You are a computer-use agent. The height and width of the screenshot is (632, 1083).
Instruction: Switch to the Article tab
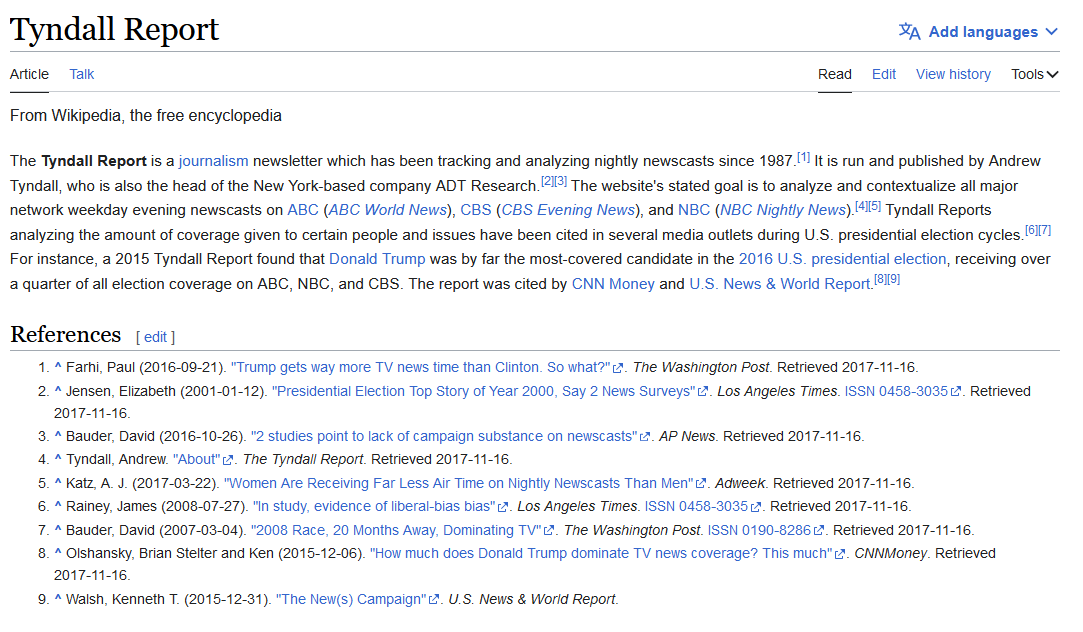point(29,75)
